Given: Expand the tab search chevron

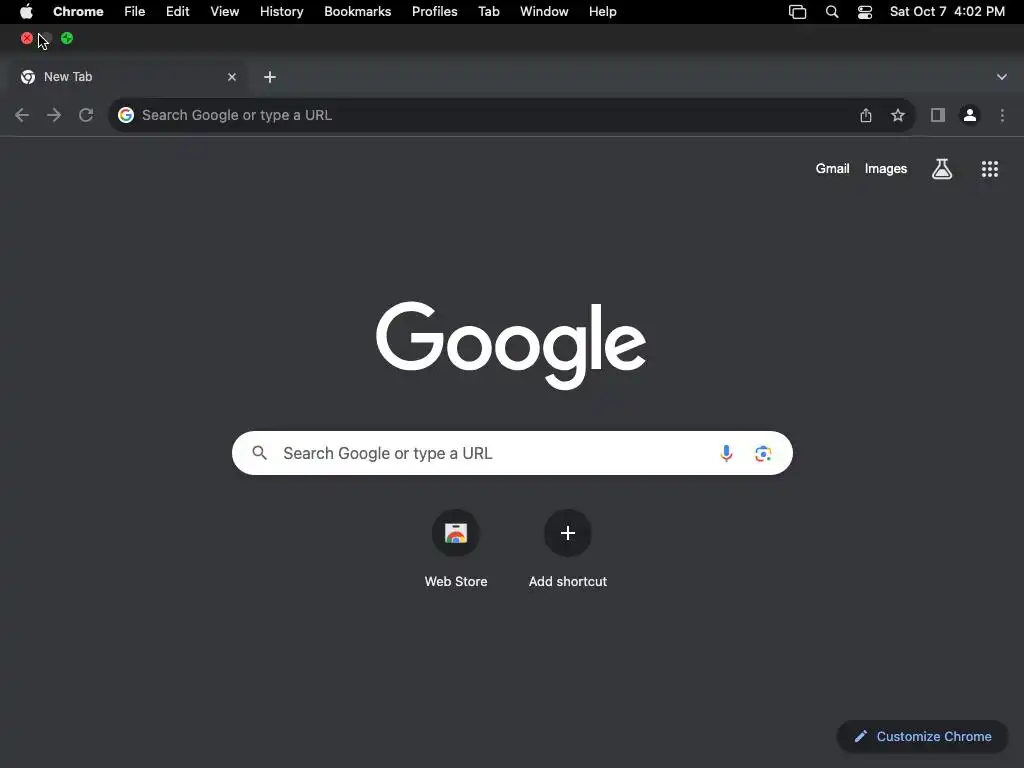Looking at the screenshot, I should pos(1002,77).
